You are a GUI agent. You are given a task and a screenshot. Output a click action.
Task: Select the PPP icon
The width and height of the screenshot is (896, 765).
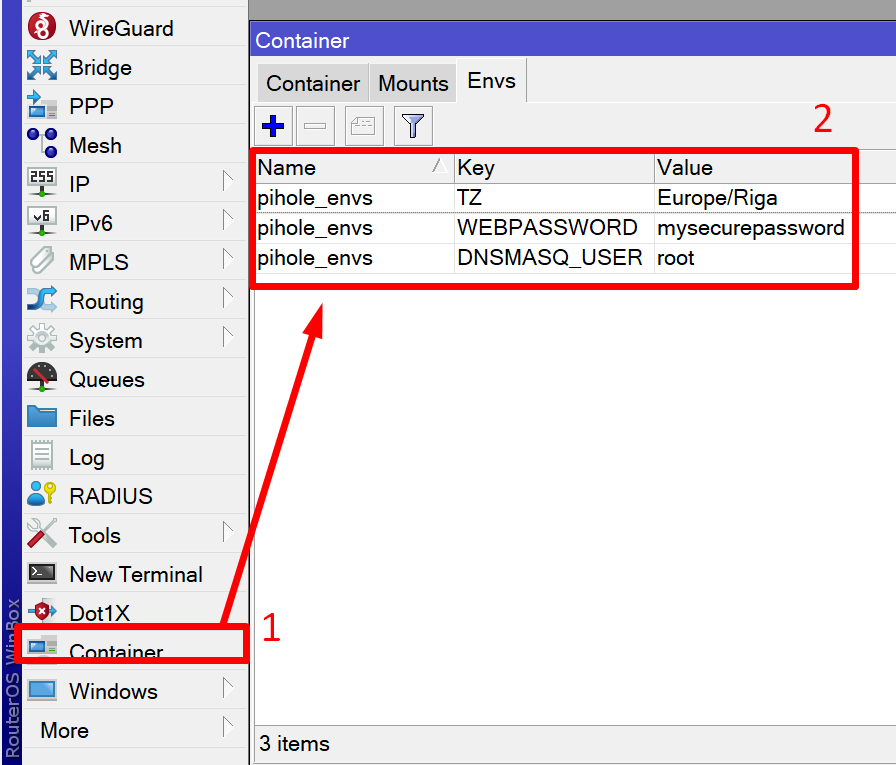tap(42, 105)
